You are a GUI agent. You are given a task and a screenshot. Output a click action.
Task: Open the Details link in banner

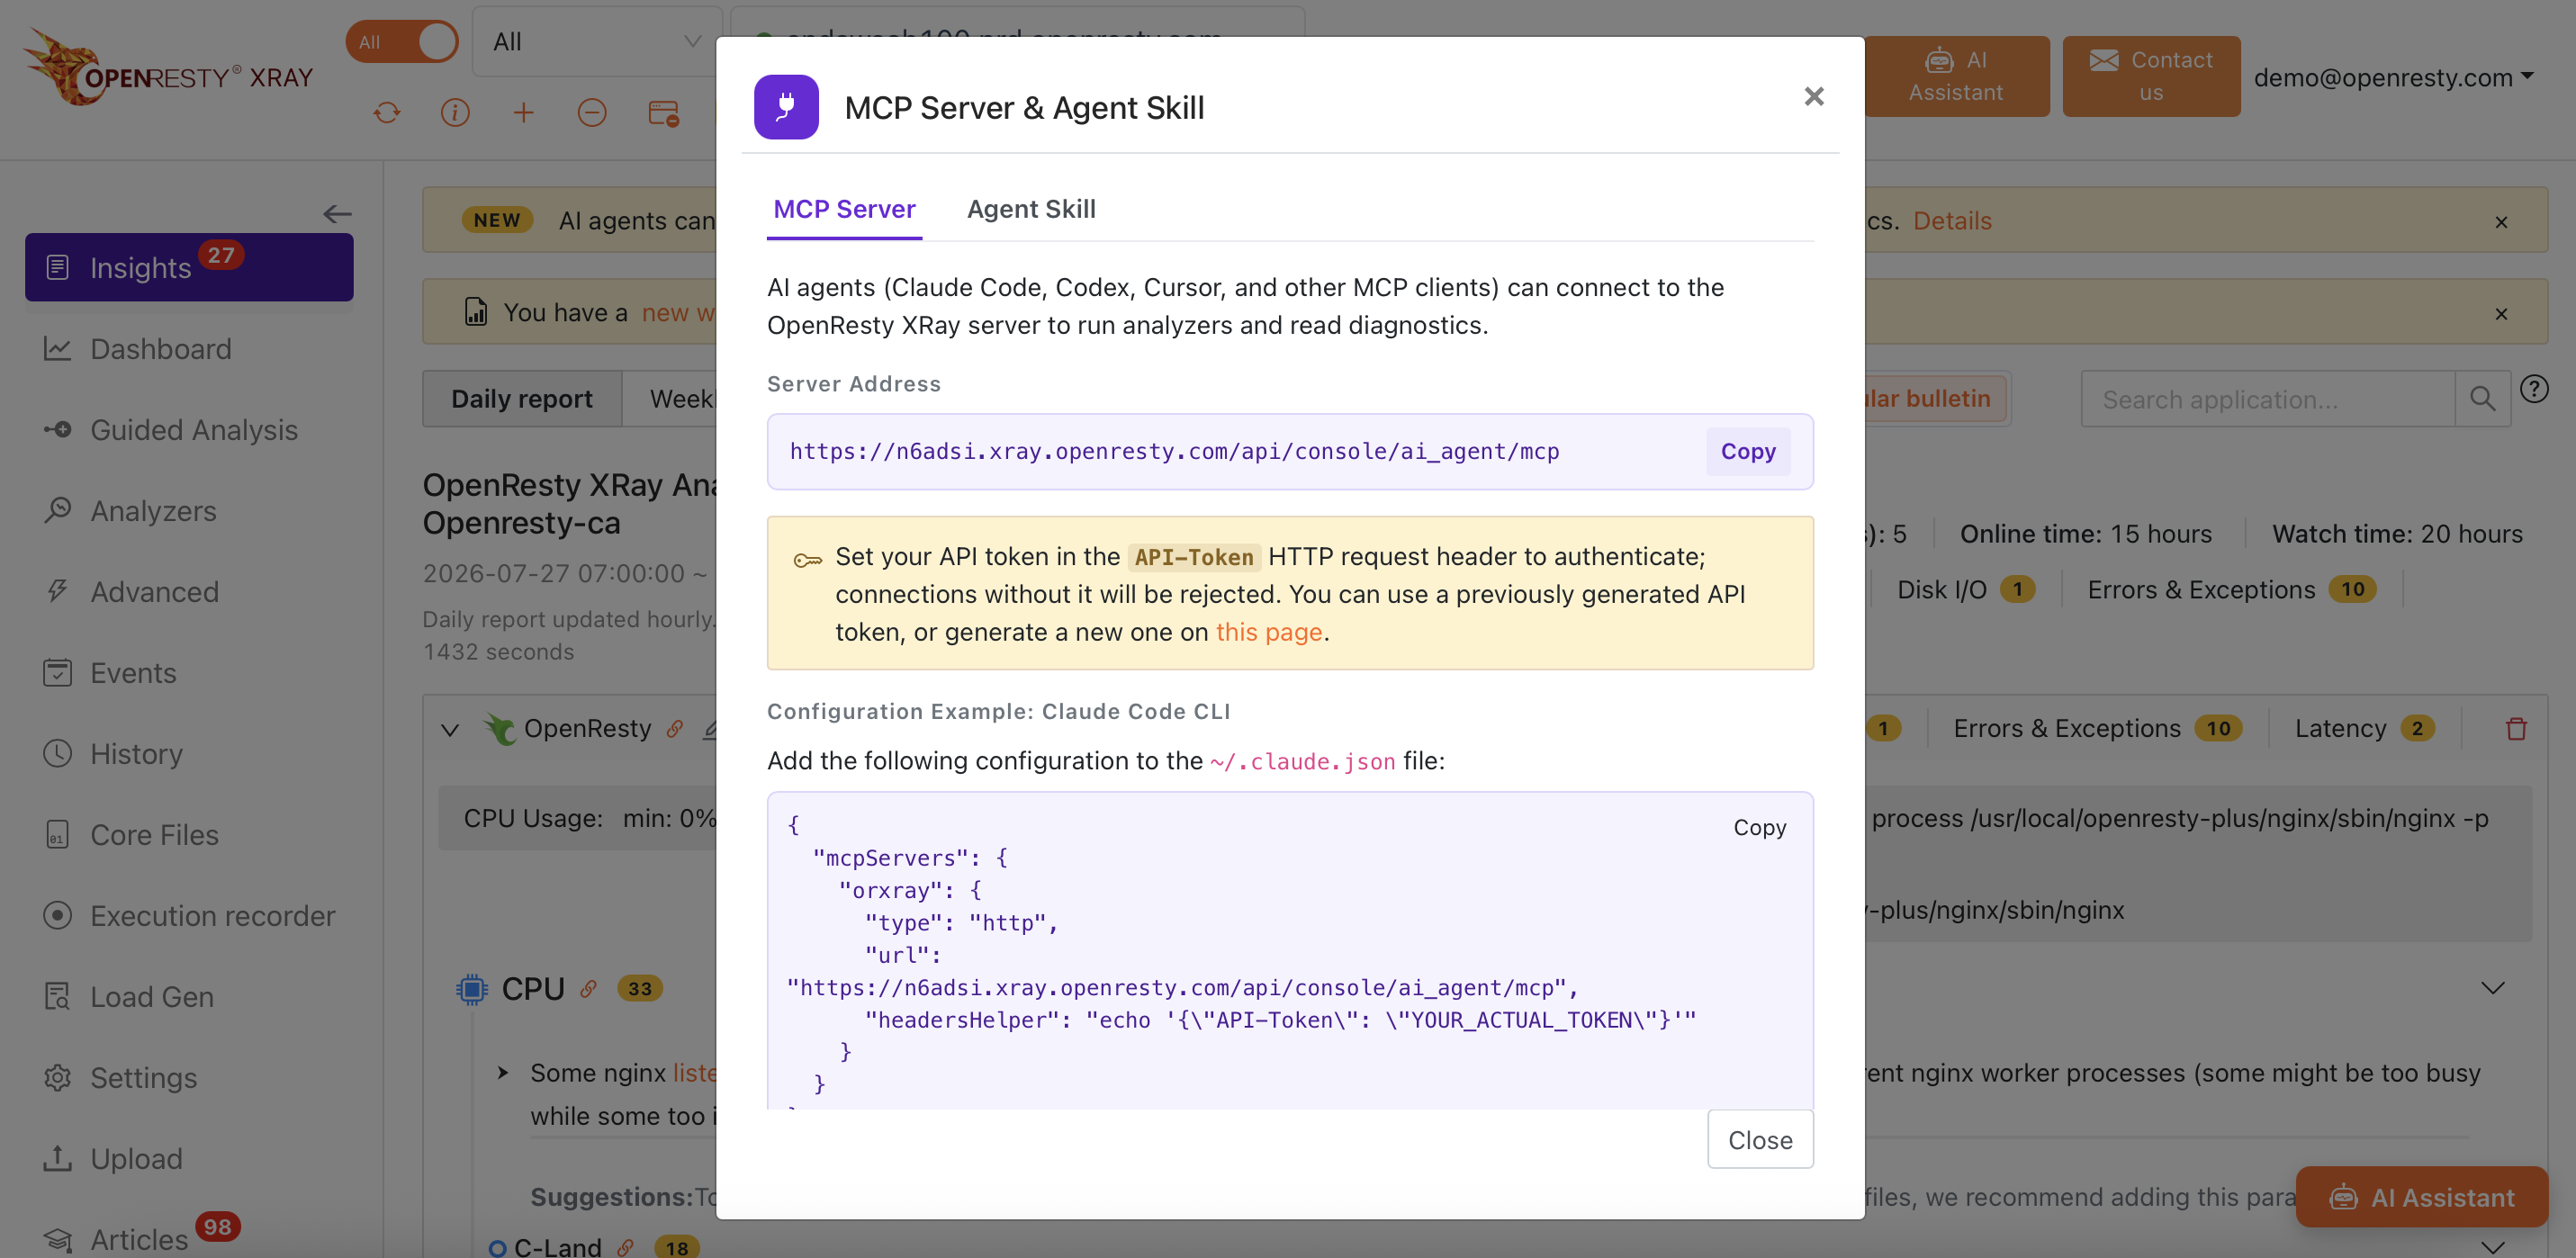pos(1952,220)
